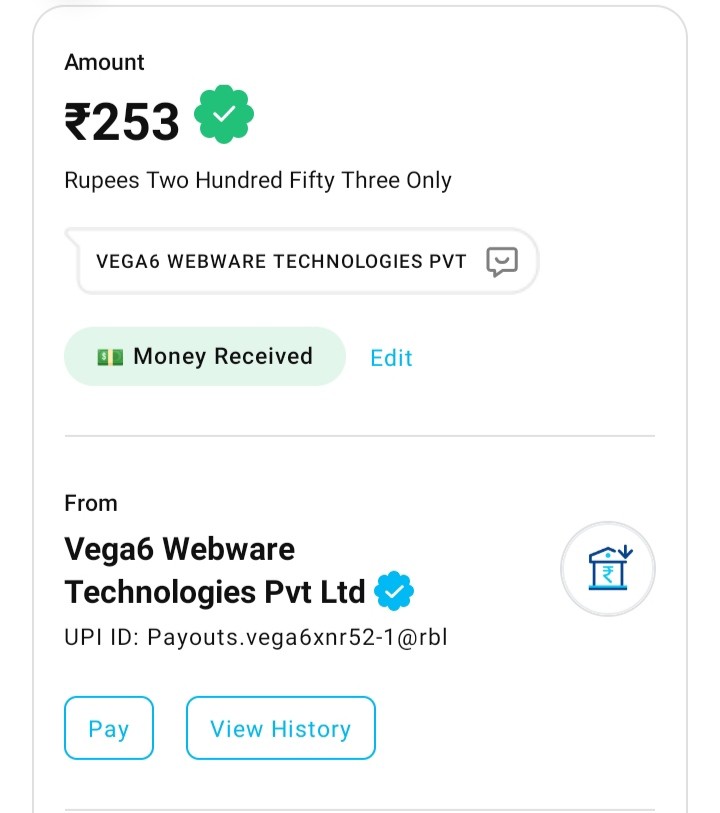Tap the Amount heading label
720x813 pixels.
point(104,62)
